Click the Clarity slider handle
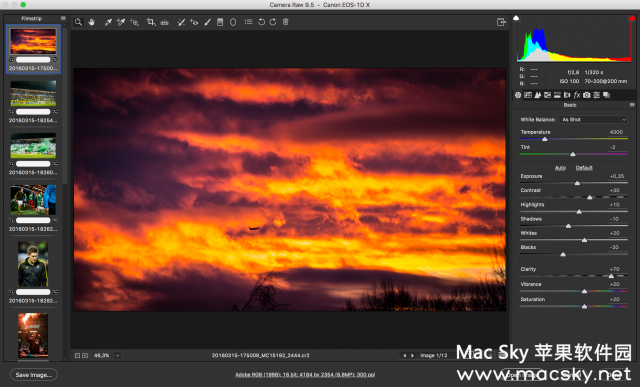The image size is (640, 387). [x=611, y=276]
